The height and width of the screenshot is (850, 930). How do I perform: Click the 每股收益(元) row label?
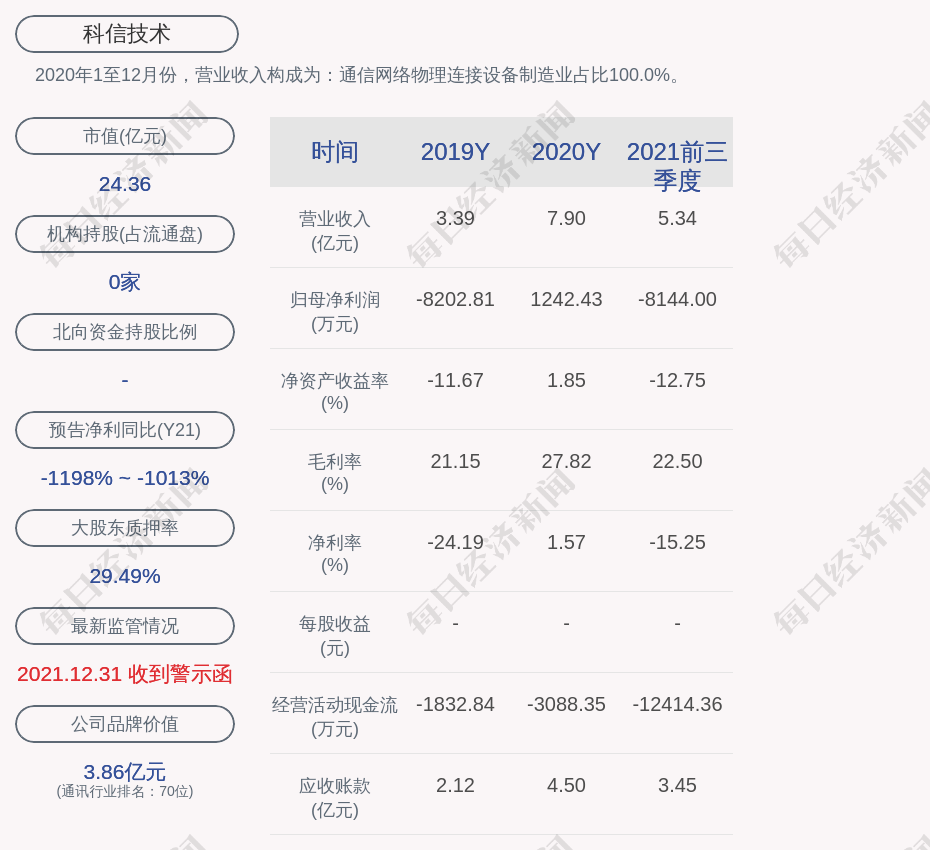(x=335, y=636)
